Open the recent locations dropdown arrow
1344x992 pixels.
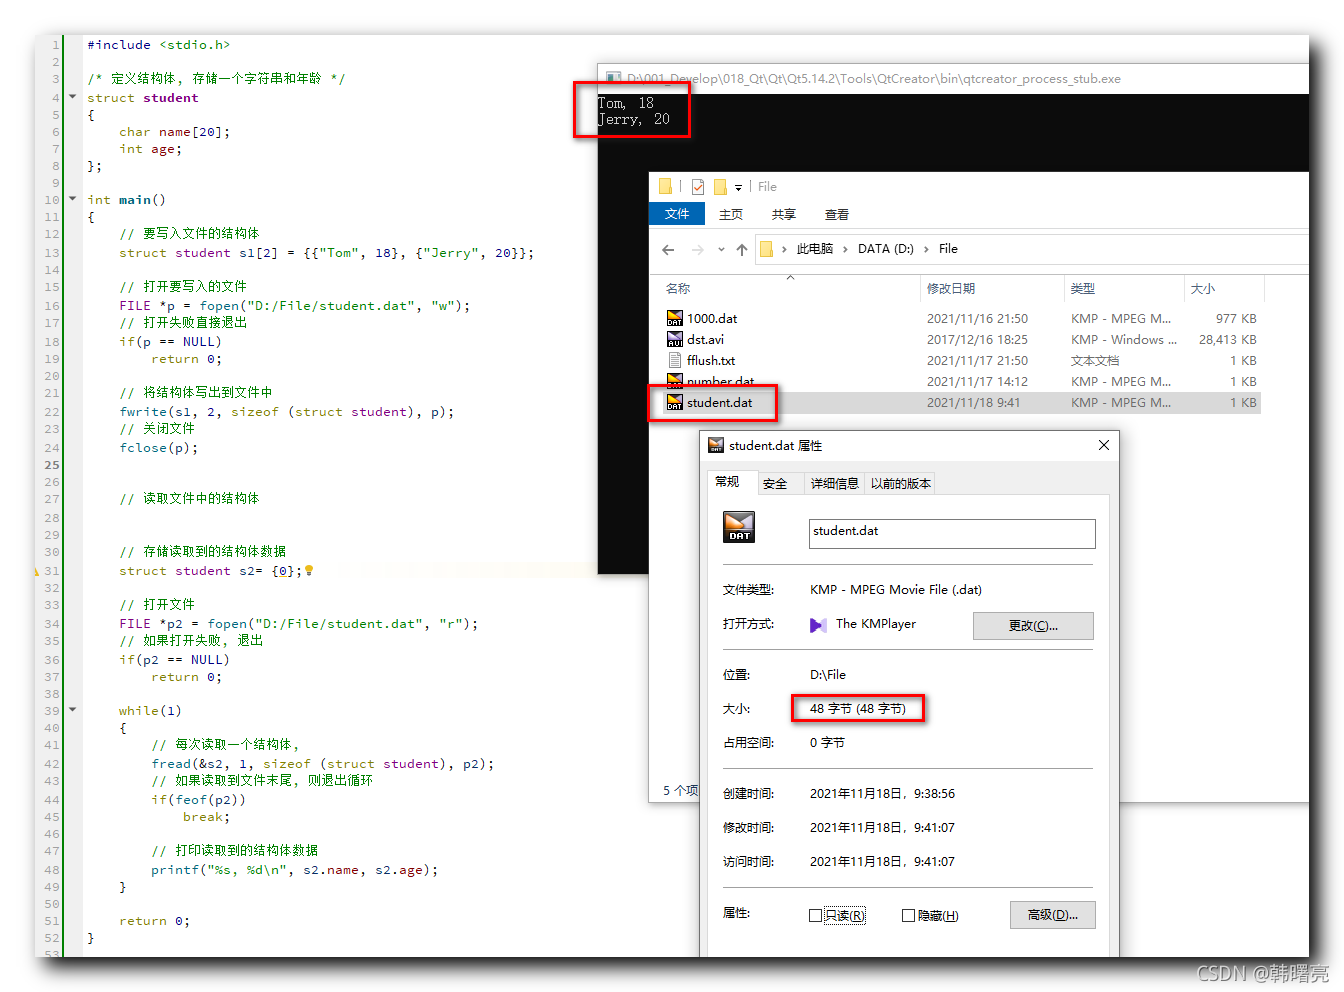(x=721, y=250)
